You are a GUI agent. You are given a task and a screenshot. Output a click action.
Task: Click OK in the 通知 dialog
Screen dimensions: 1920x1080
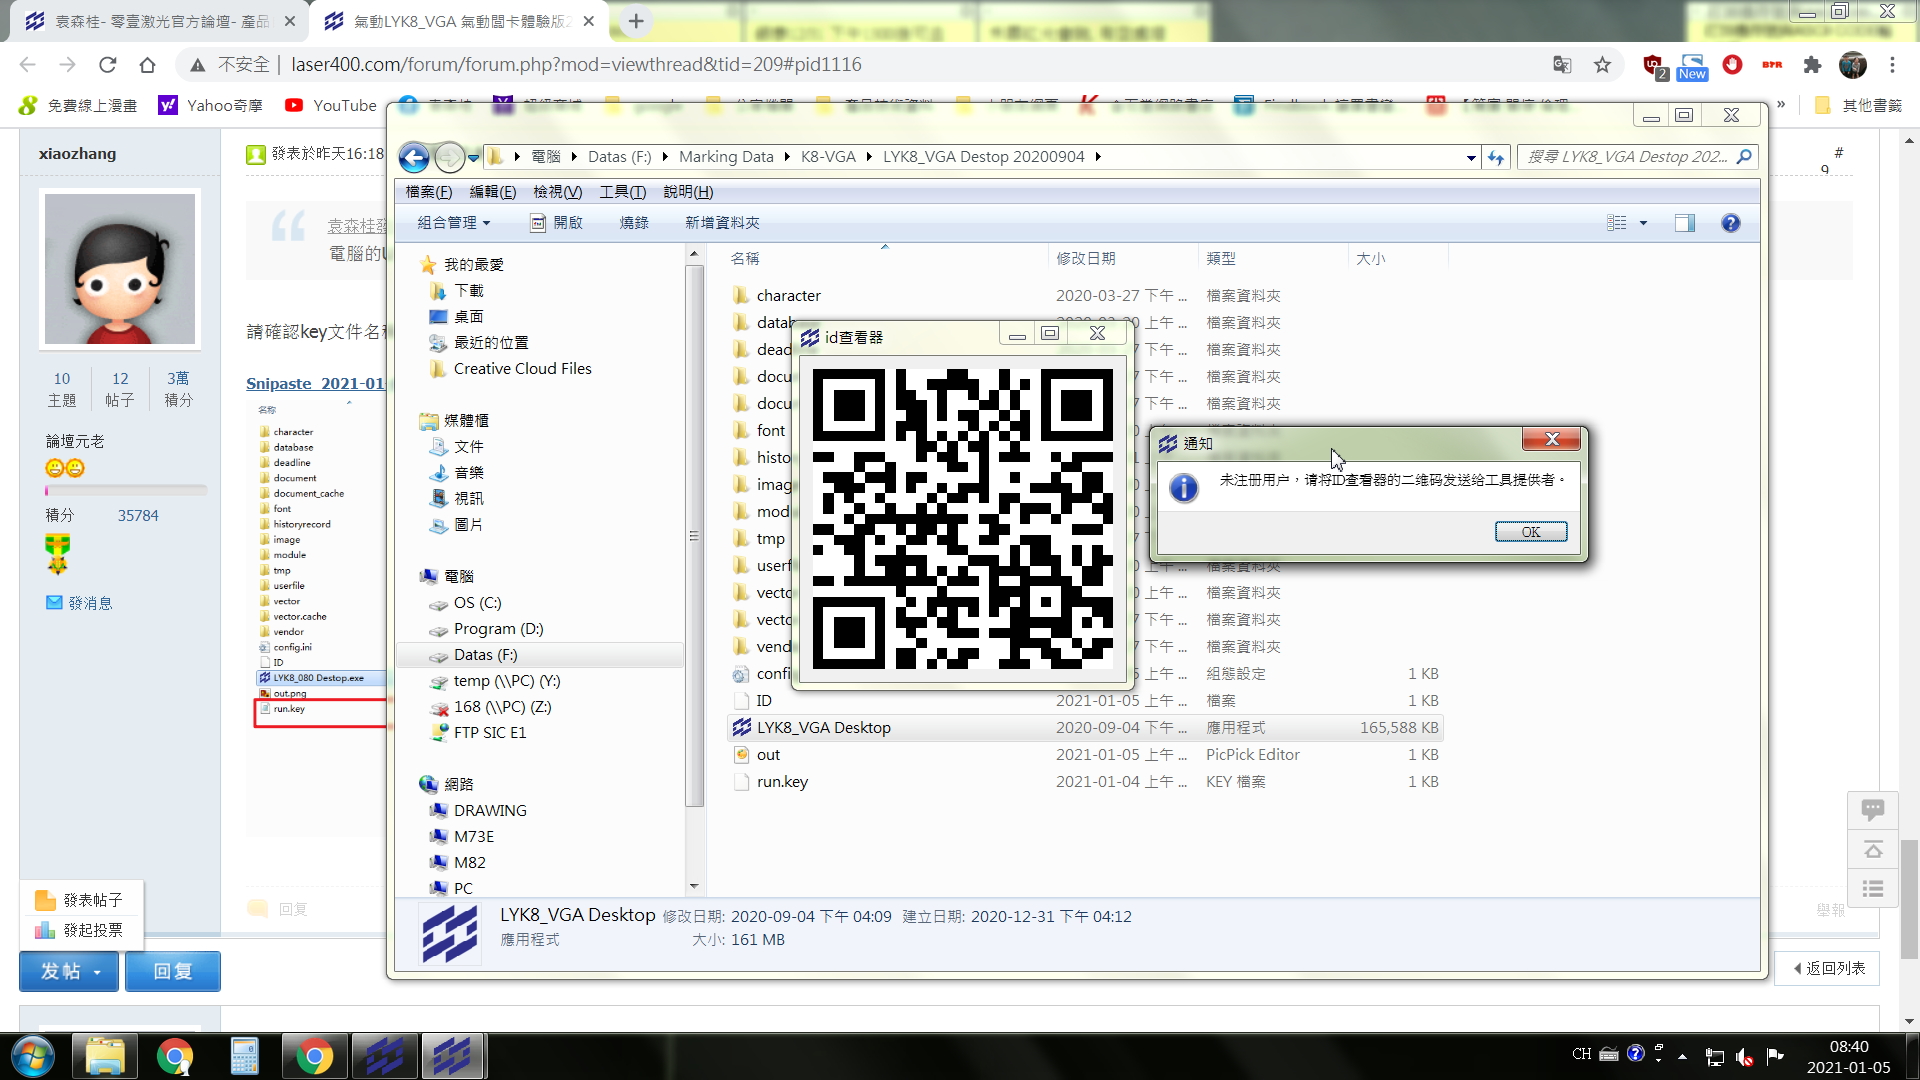tap(1531, 532)
